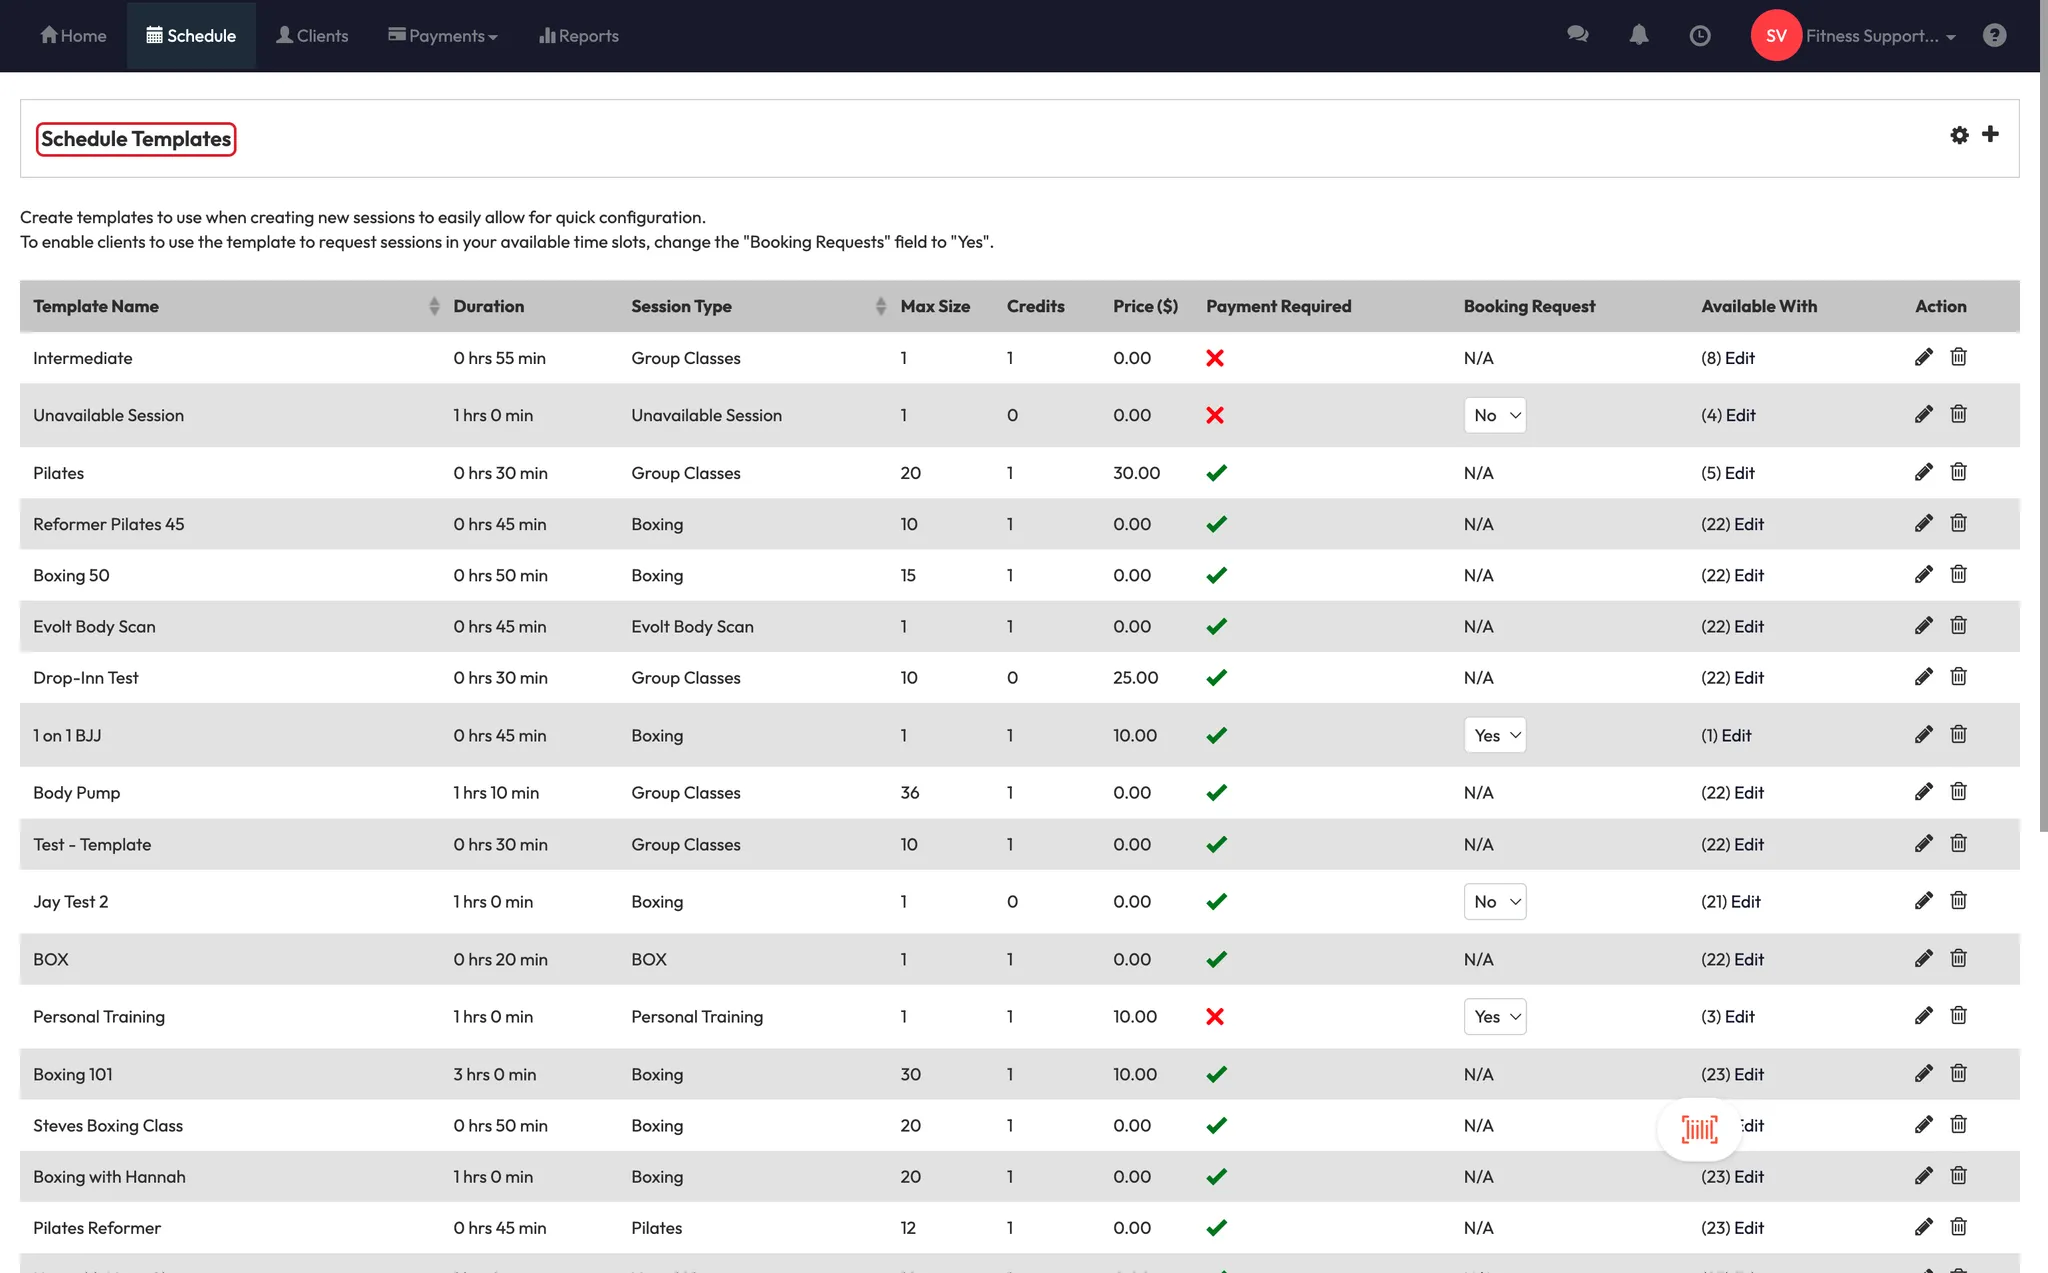Click the chat messages icon
Viewport: 2048px width, 1273px height.
tap(1578, 35)
